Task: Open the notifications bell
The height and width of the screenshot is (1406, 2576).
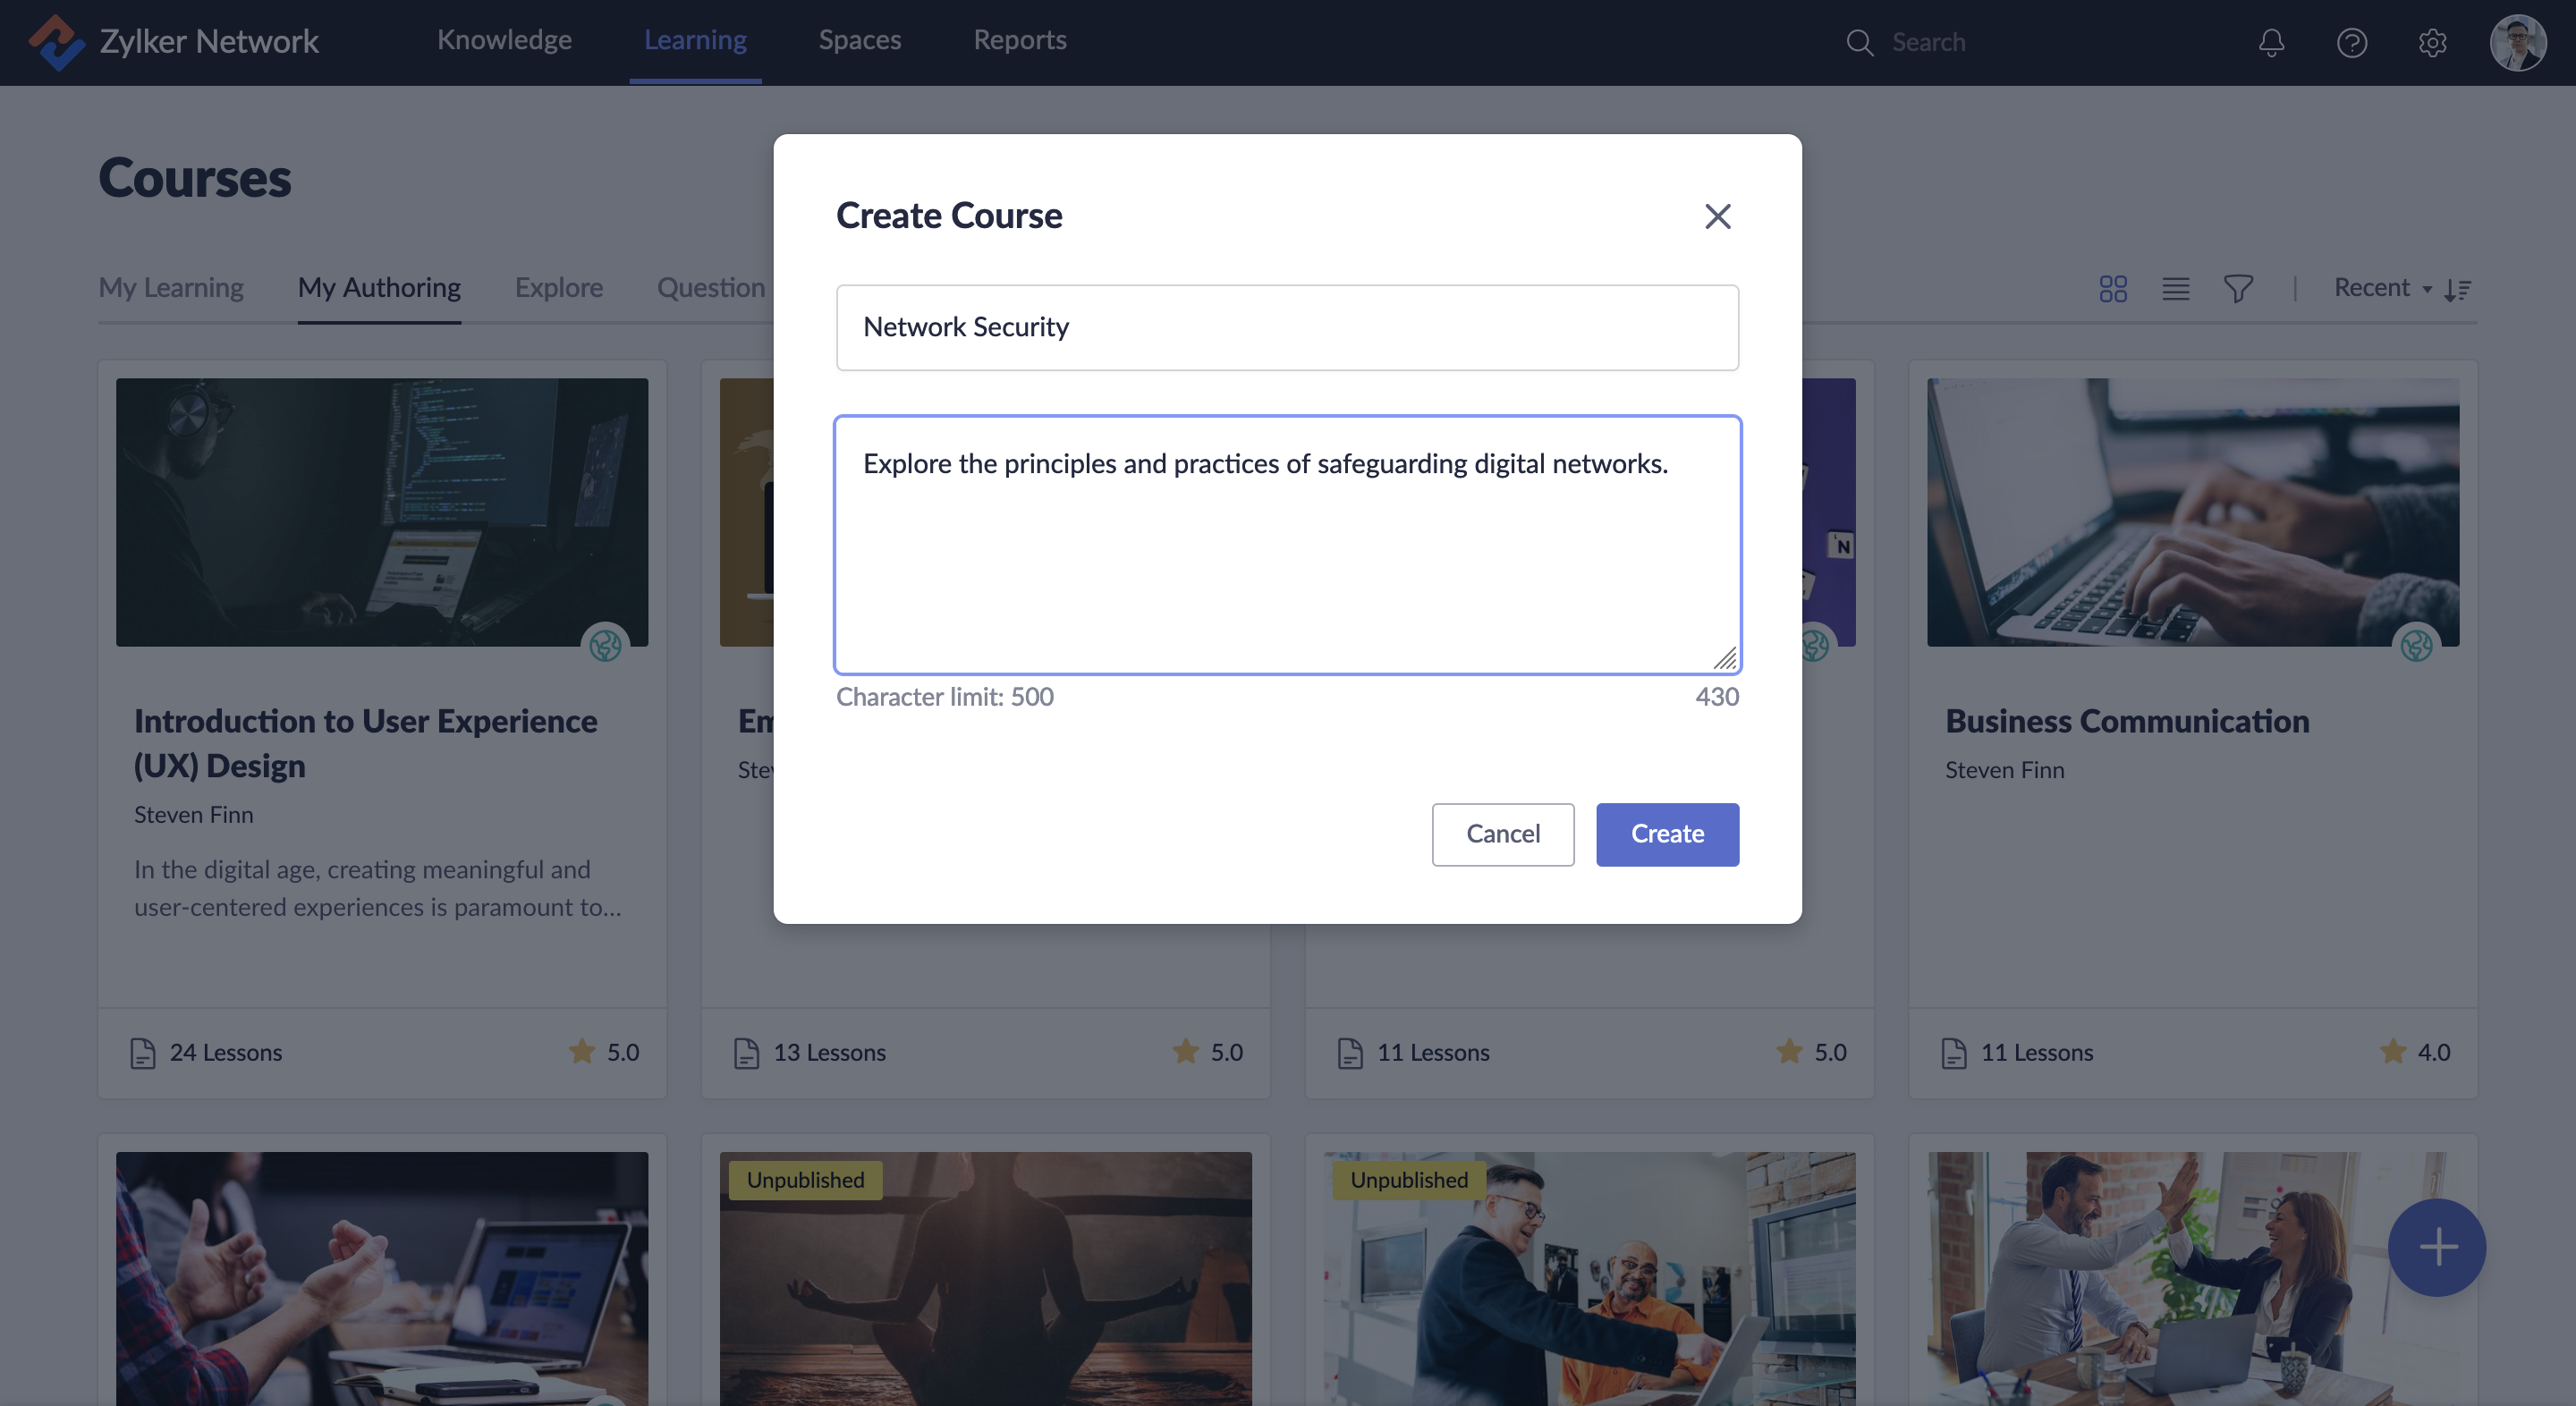Action: (2271, 42)
